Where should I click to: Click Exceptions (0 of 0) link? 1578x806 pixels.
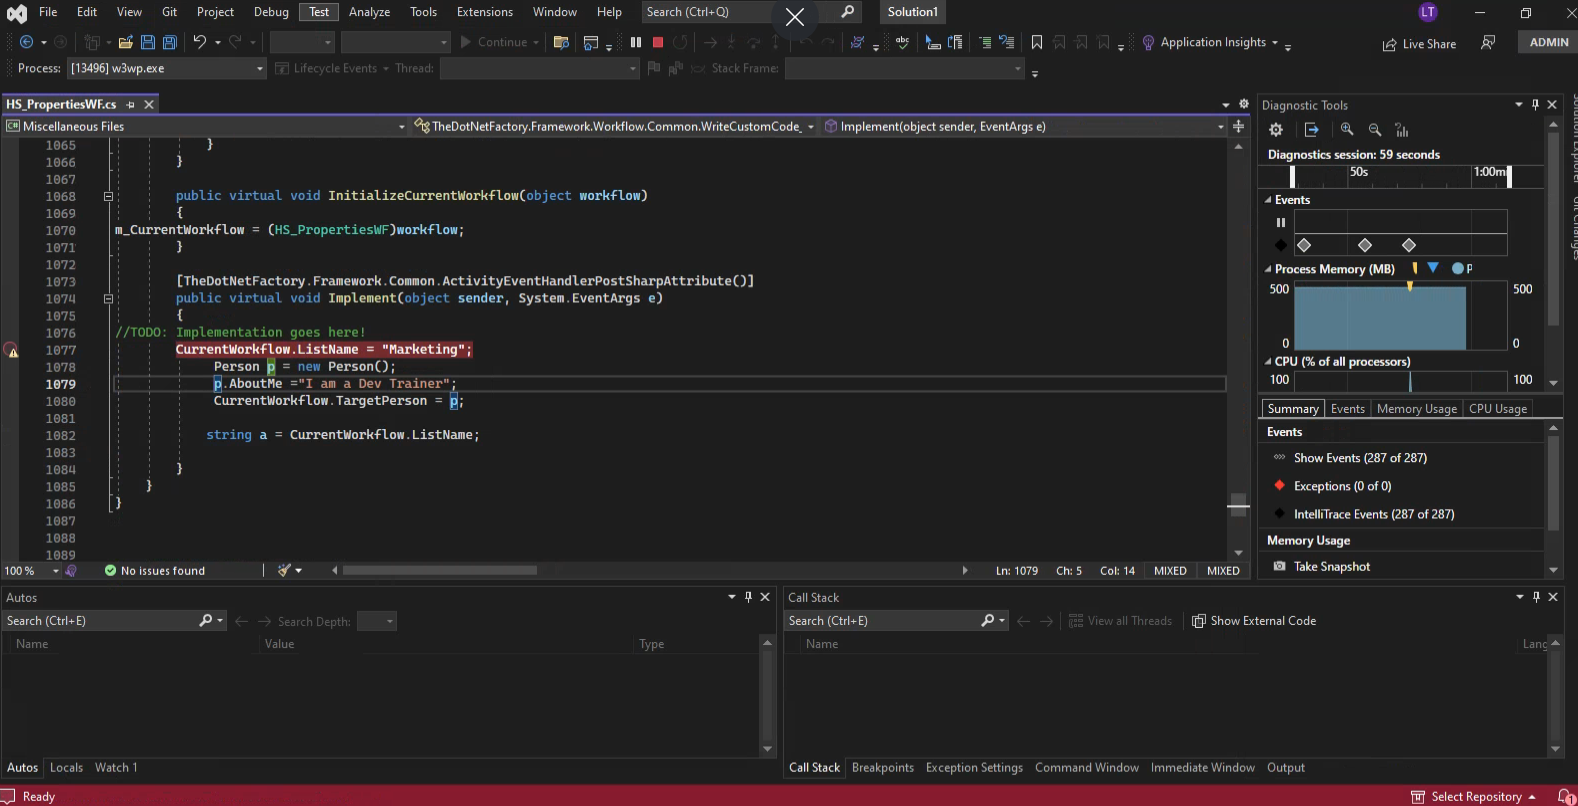pos(1342,486)
